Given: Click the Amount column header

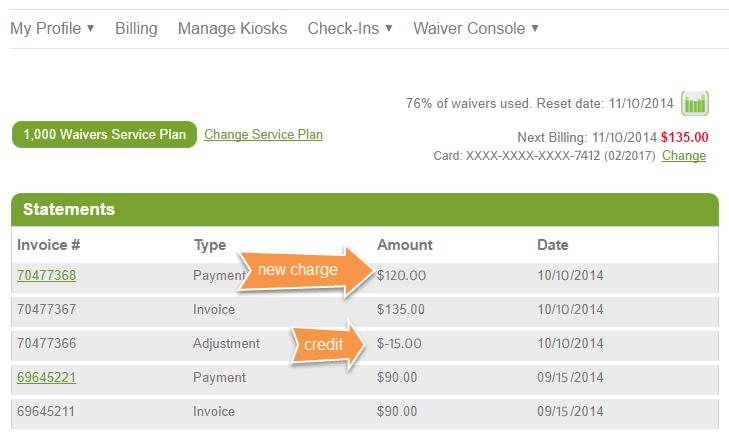Looking at the screenshot, I should [404, 244].
